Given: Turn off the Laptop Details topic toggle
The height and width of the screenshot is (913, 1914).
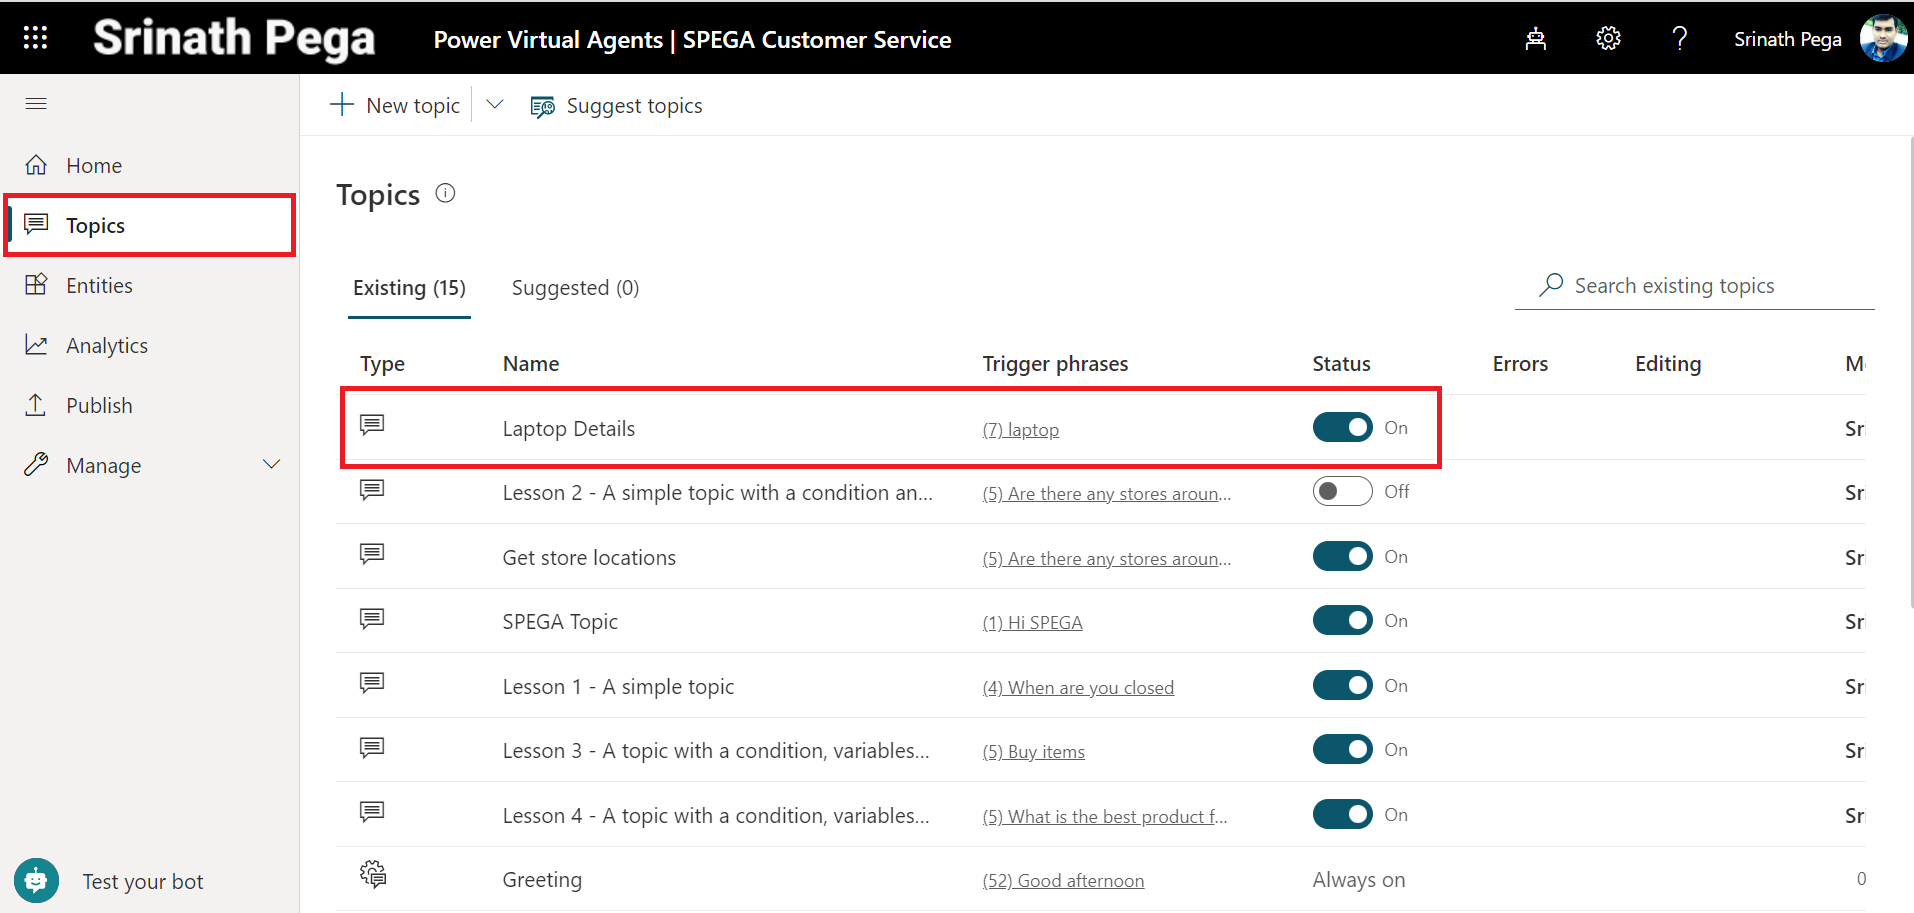Looking at the screenshot, I should [1342, 428].
